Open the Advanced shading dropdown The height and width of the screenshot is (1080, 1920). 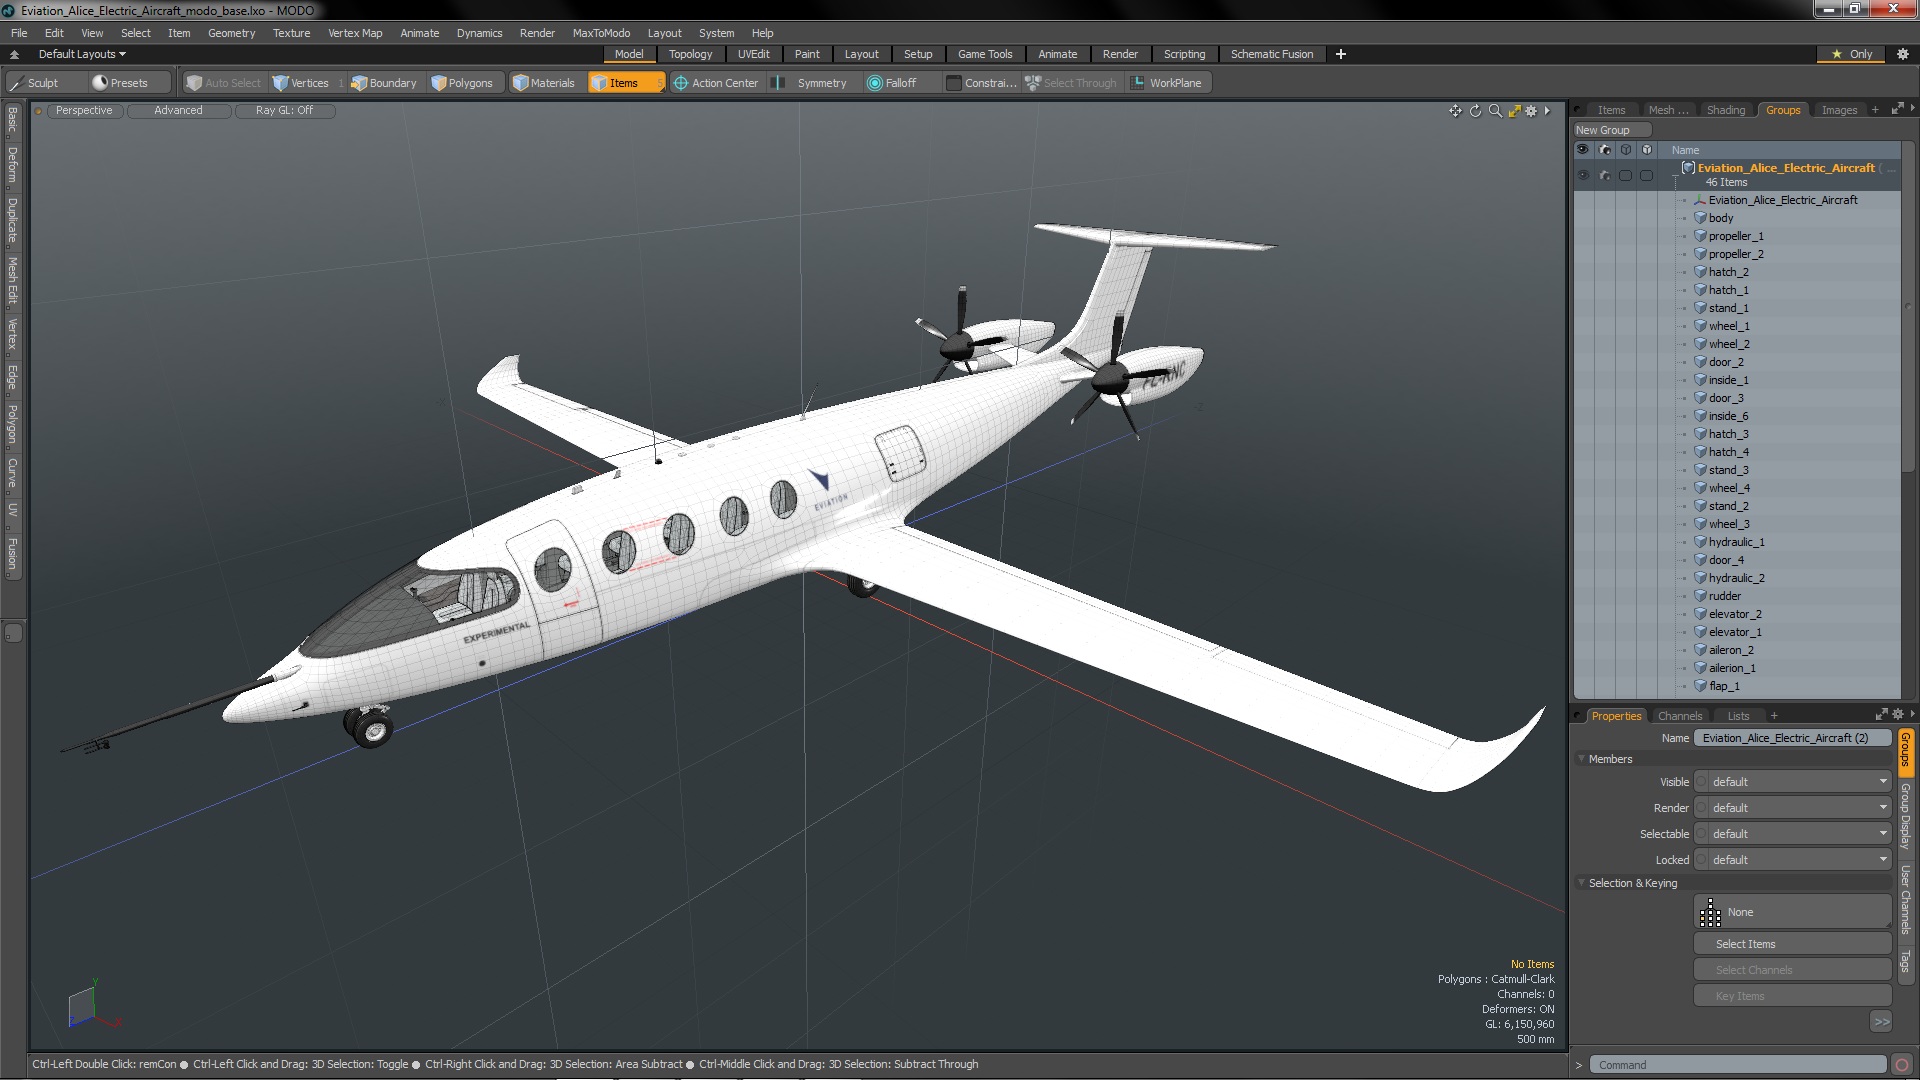pos(178,111)
